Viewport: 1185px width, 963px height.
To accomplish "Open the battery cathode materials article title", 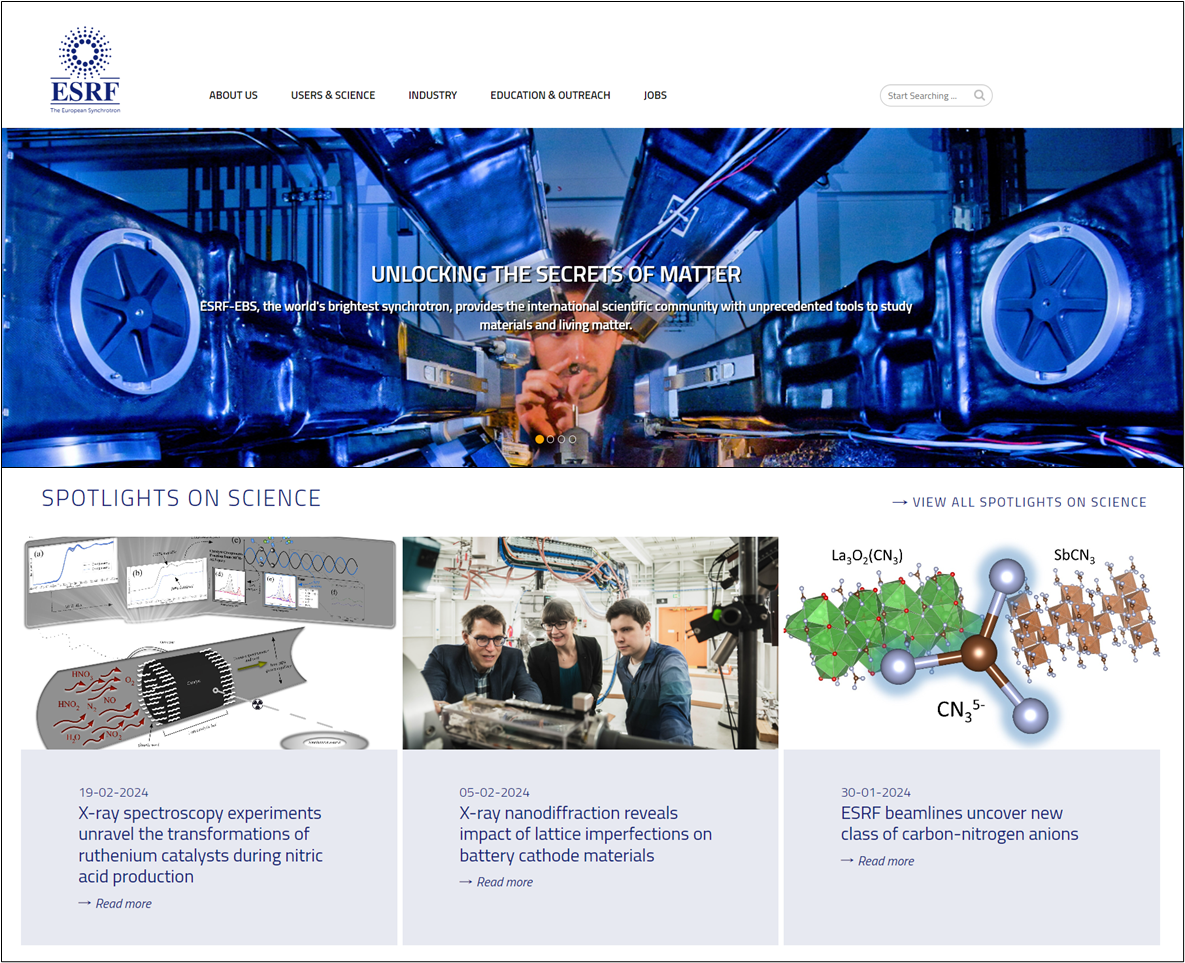I will pos(585,834).
